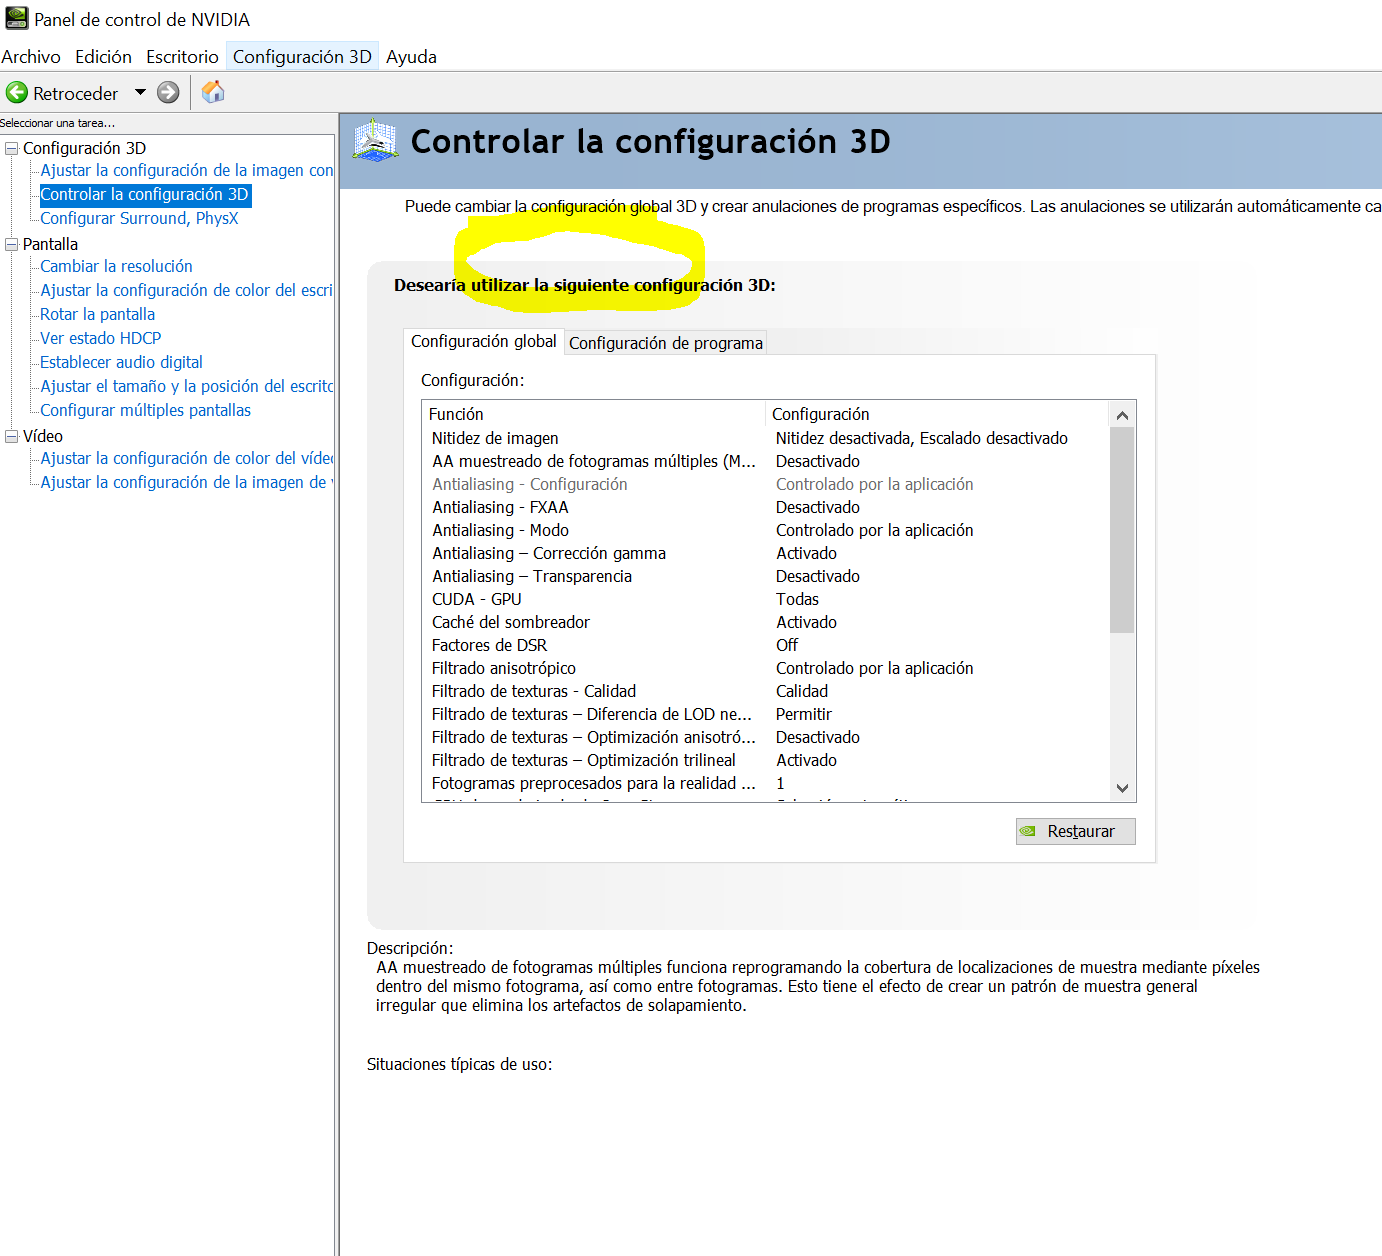Select Filtrado de texturas – Optimización trilineal row

(x=766, y=760)
